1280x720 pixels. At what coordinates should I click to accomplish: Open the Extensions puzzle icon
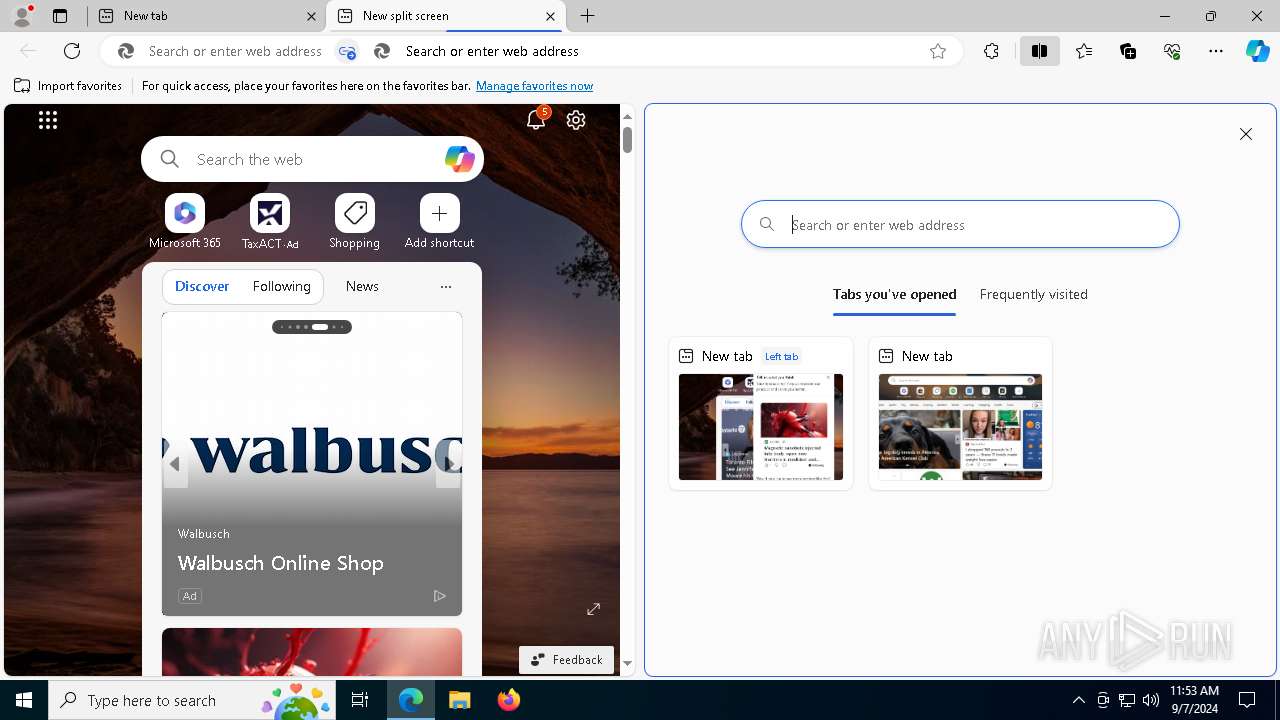(x=991, y=51)
